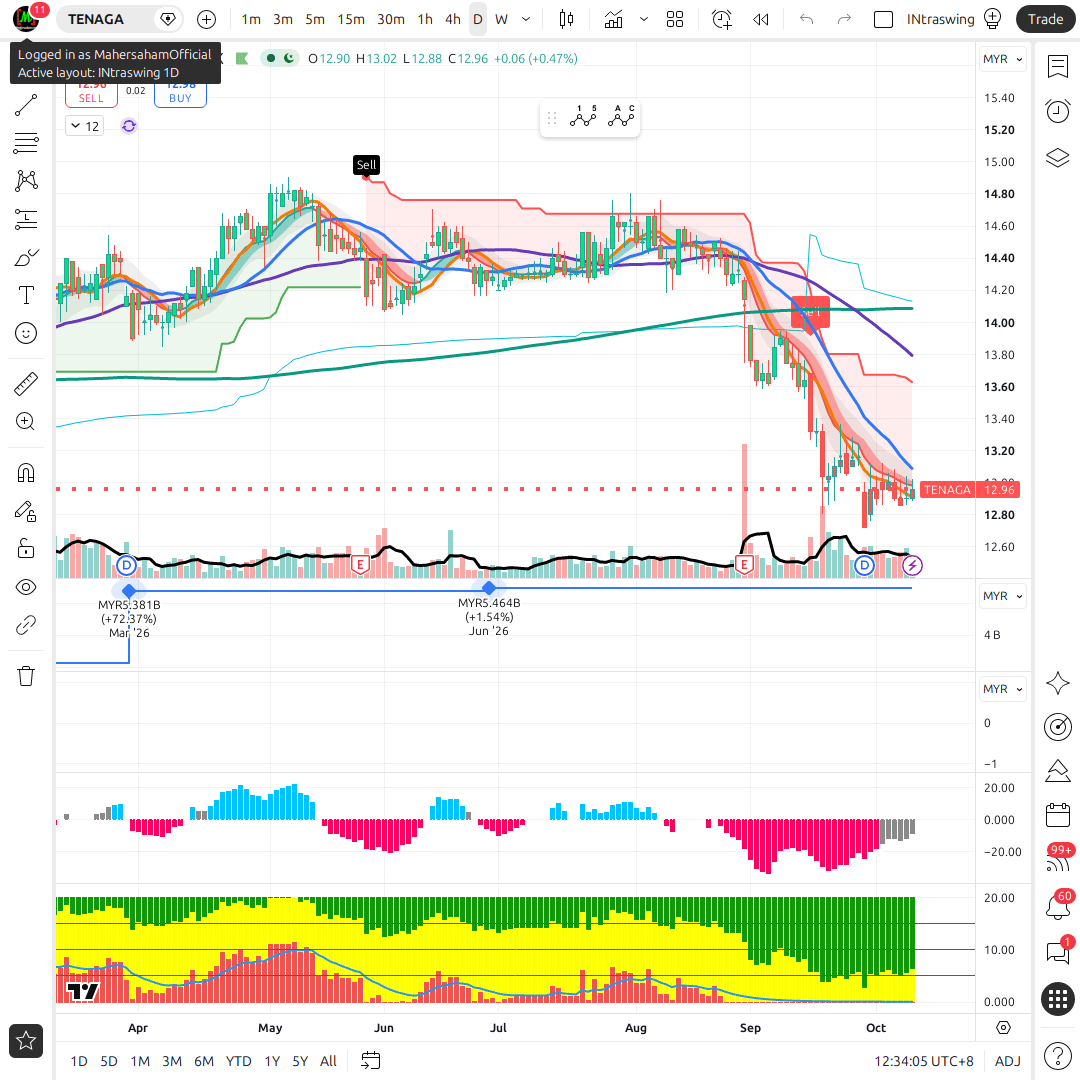1080x1080 pixels.
Task: Open the watchlist panel icon
Action: point(1057,66)
